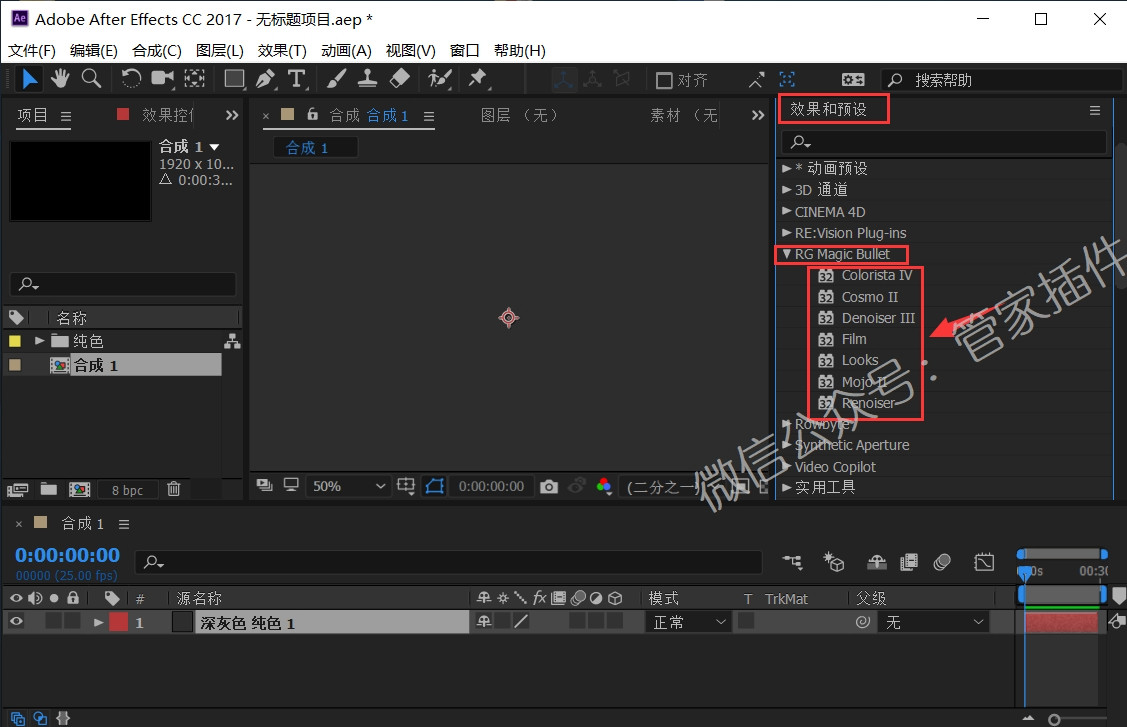Open the 编辑(E) menu
Image resolution: width=1127 pixels, height=727 pixels.
click(x=93, y=50)
